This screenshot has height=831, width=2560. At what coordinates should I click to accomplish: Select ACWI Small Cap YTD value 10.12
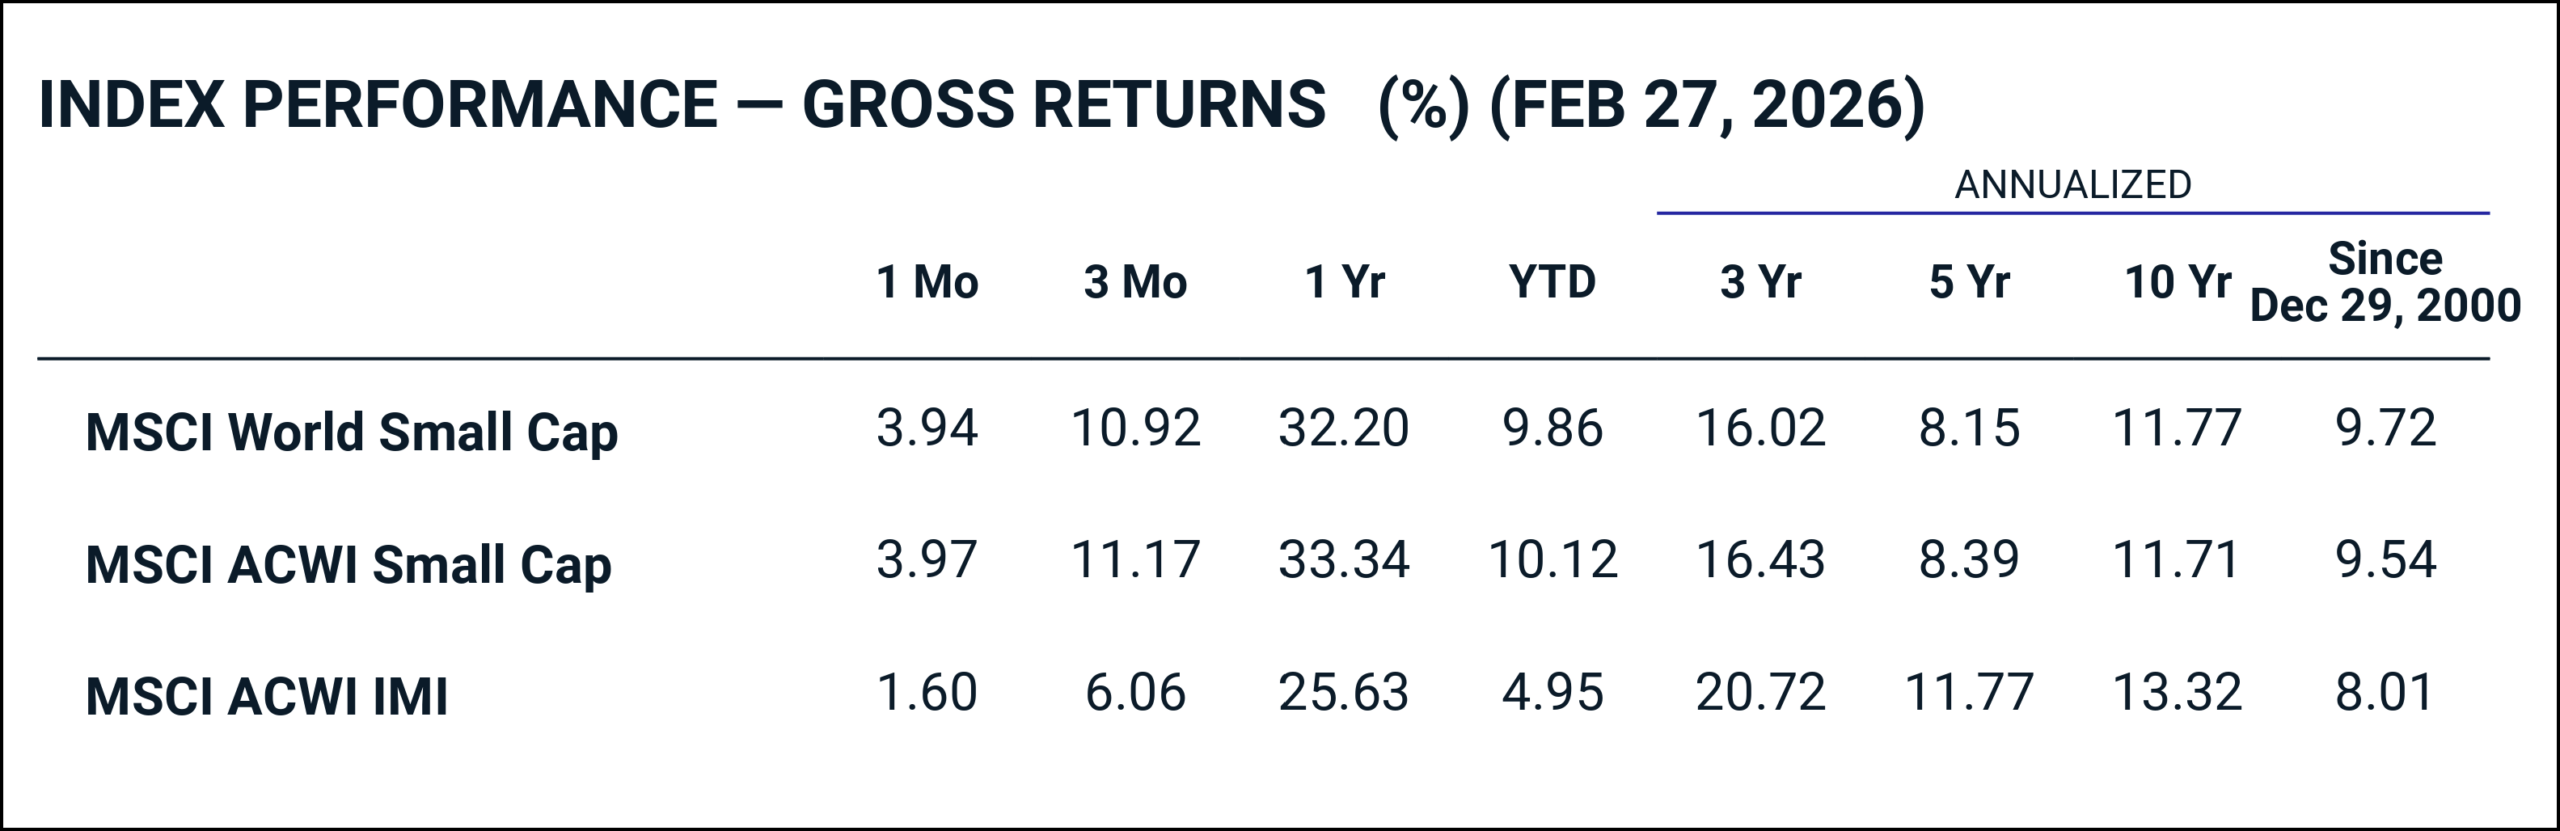pyautogui.click(x=1552, y=560)
